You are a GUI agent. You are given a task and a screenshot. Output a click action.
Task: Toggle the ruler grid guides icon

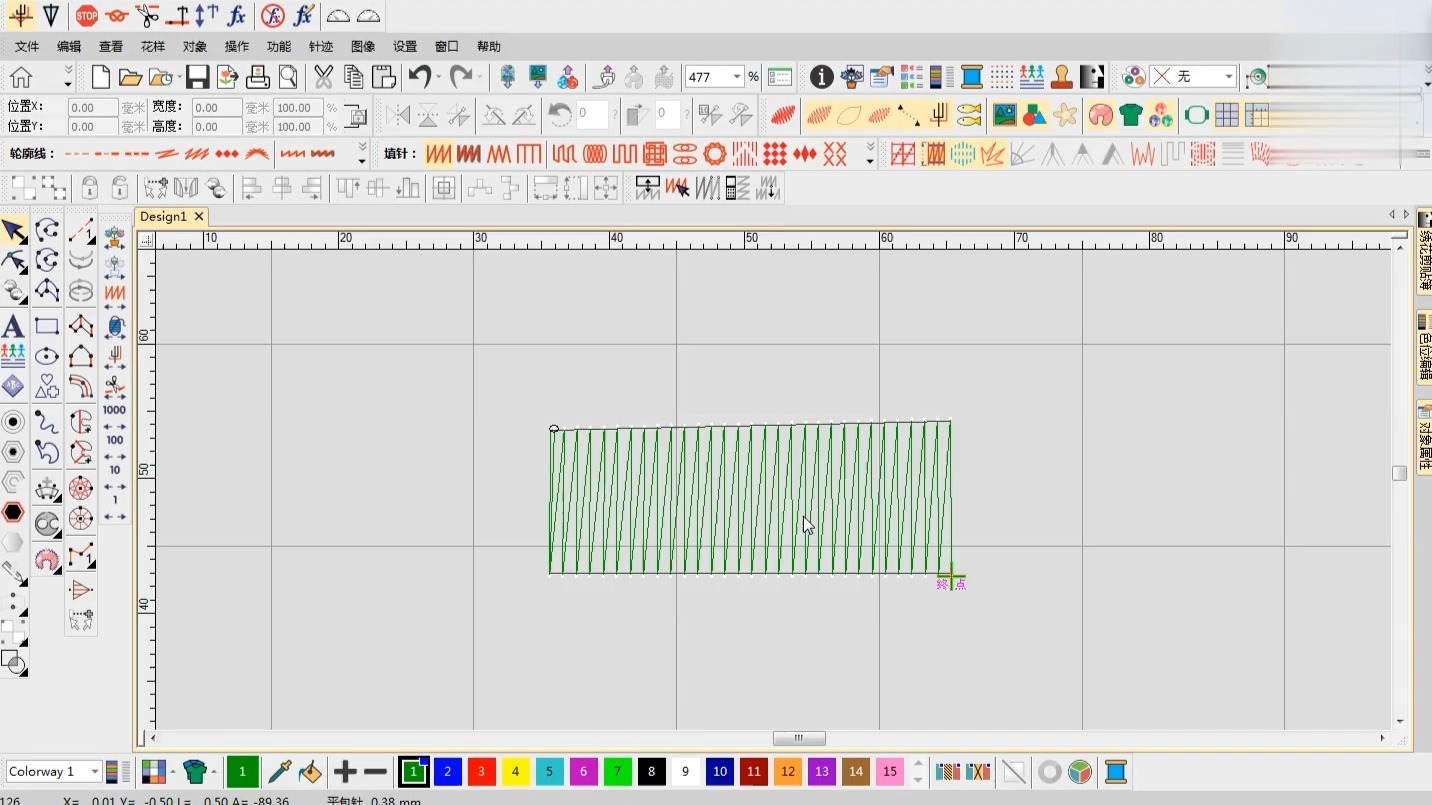[1256, 115]
